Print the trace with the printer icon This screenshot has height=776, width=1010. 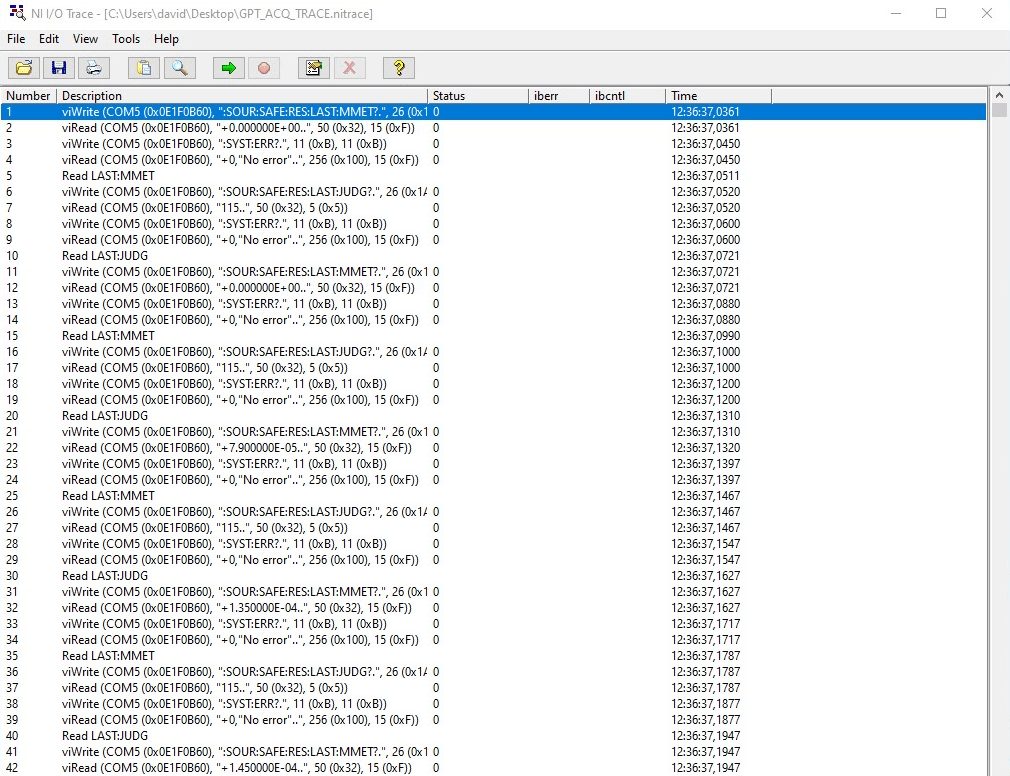[94, 68]
